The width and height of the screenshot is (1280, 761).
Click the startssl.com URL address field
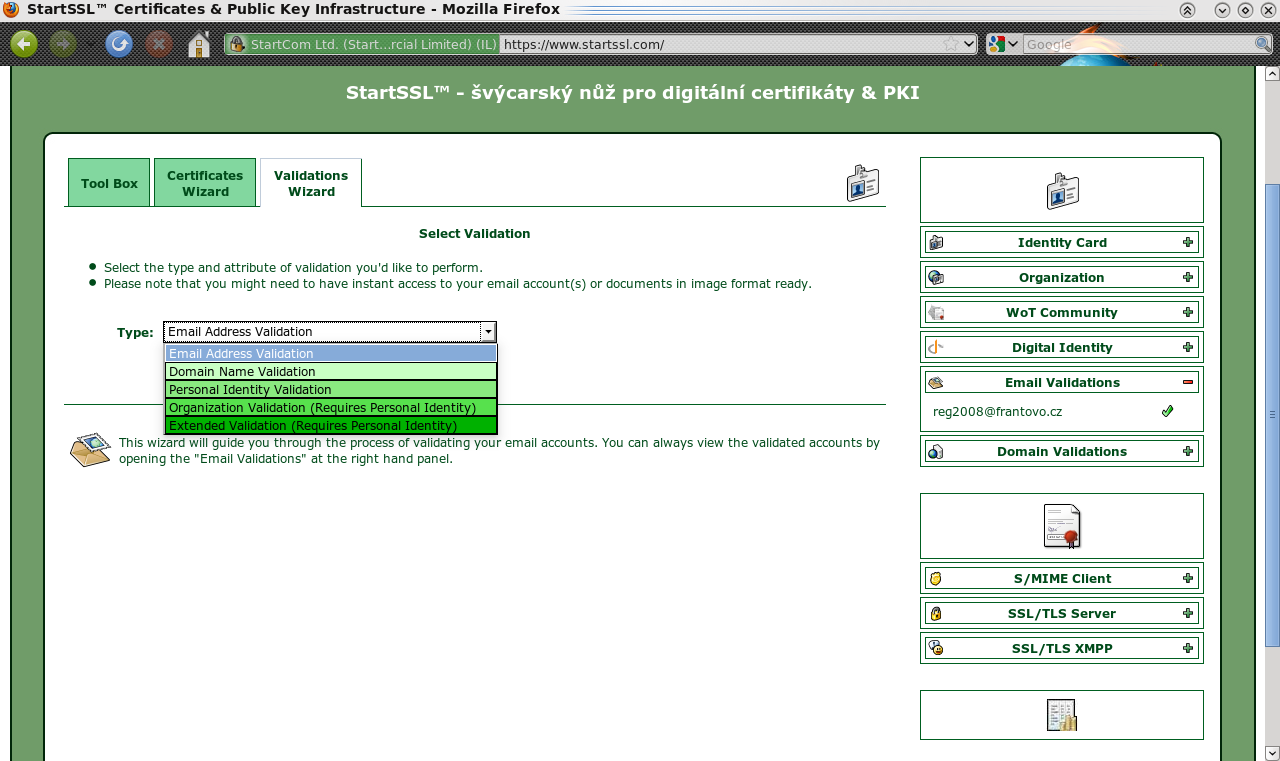[720, 44]
